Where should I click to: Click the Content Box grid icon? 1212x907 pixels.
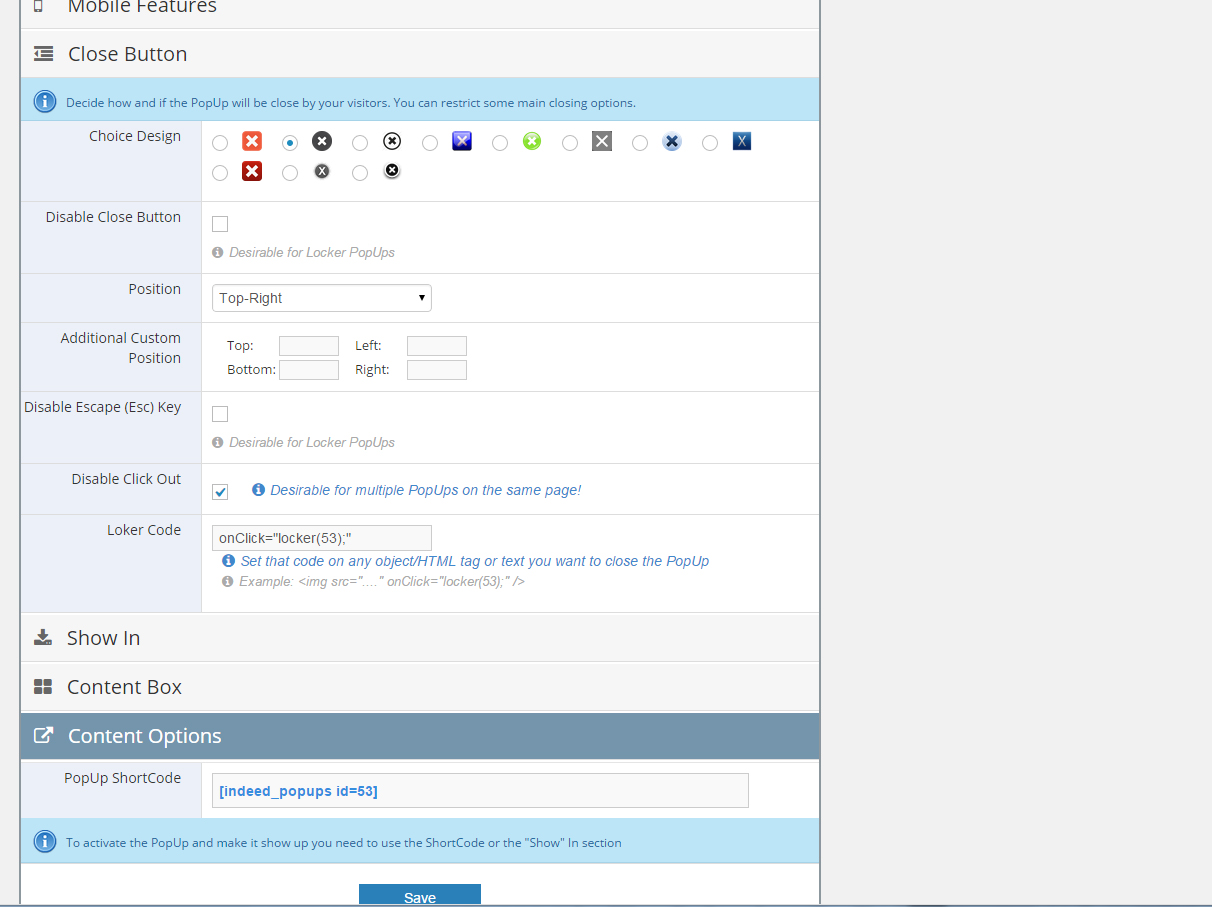pos(43,687)
